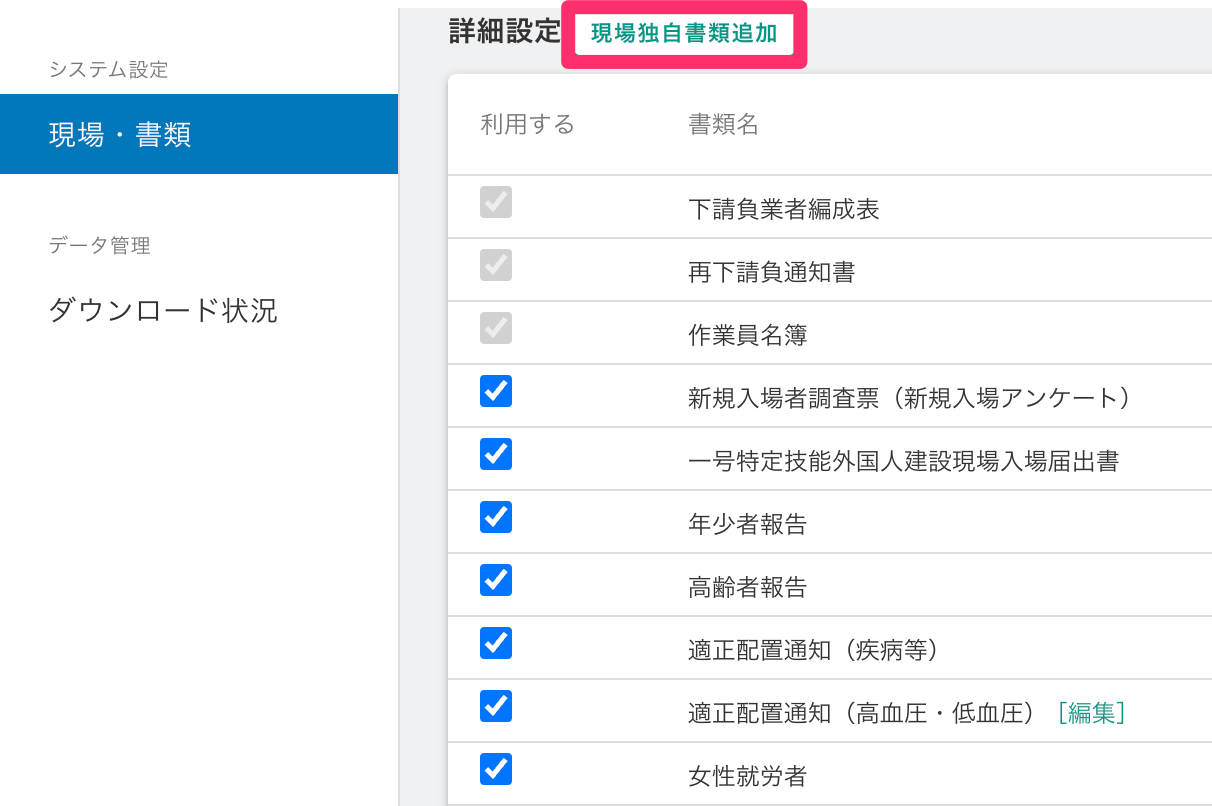Uncheck the 適正配置通知（高血圧・低血圧） checkbox

(x=496, y=706)
